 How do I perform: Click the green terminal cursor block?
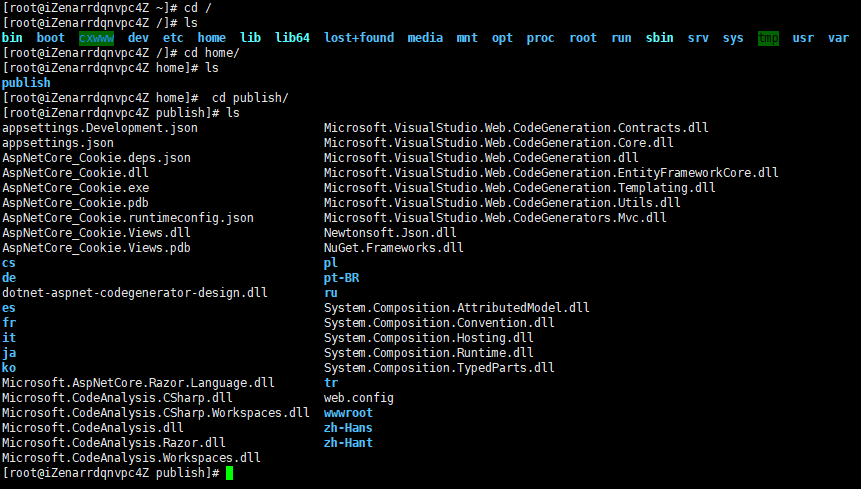(230, 473)
